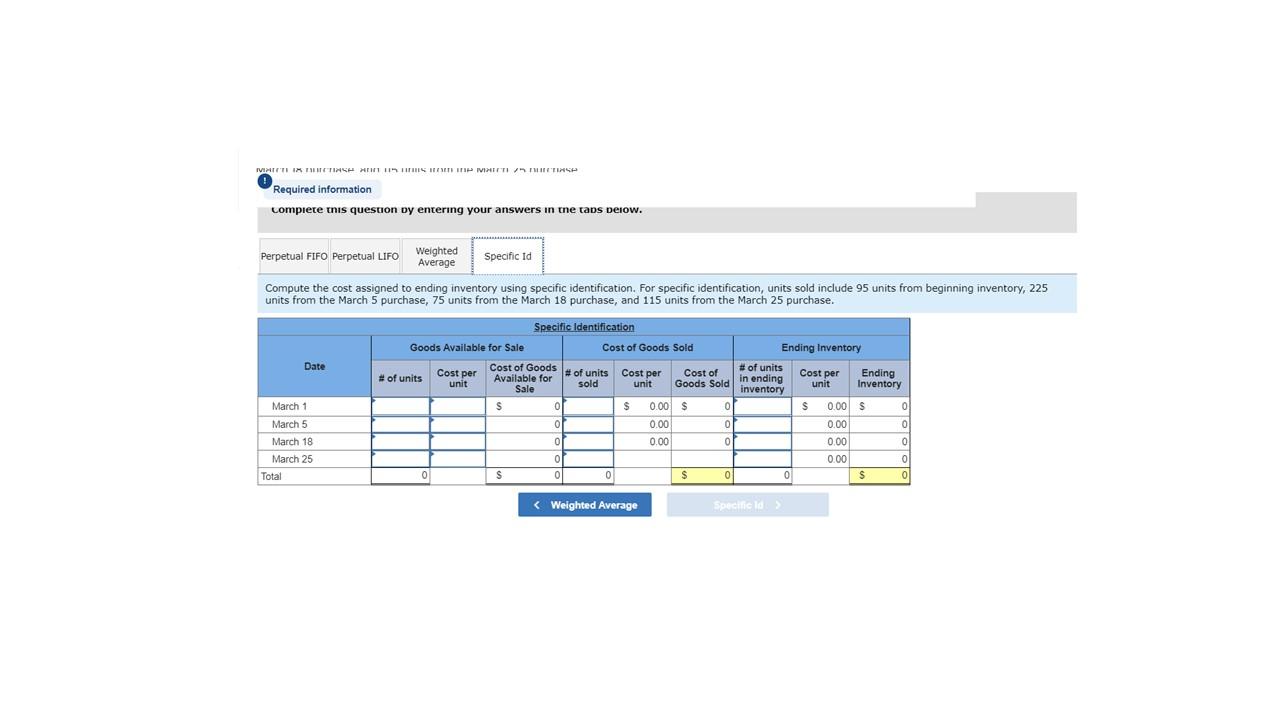Click the March 5 row label
The image size is (1280, 720).
(x=290, y=424)
